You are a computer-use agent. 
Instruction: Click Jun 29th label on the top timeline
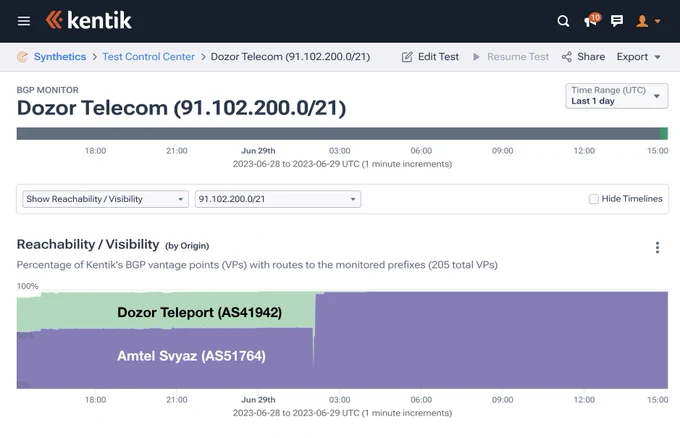(x=258, y=150)
